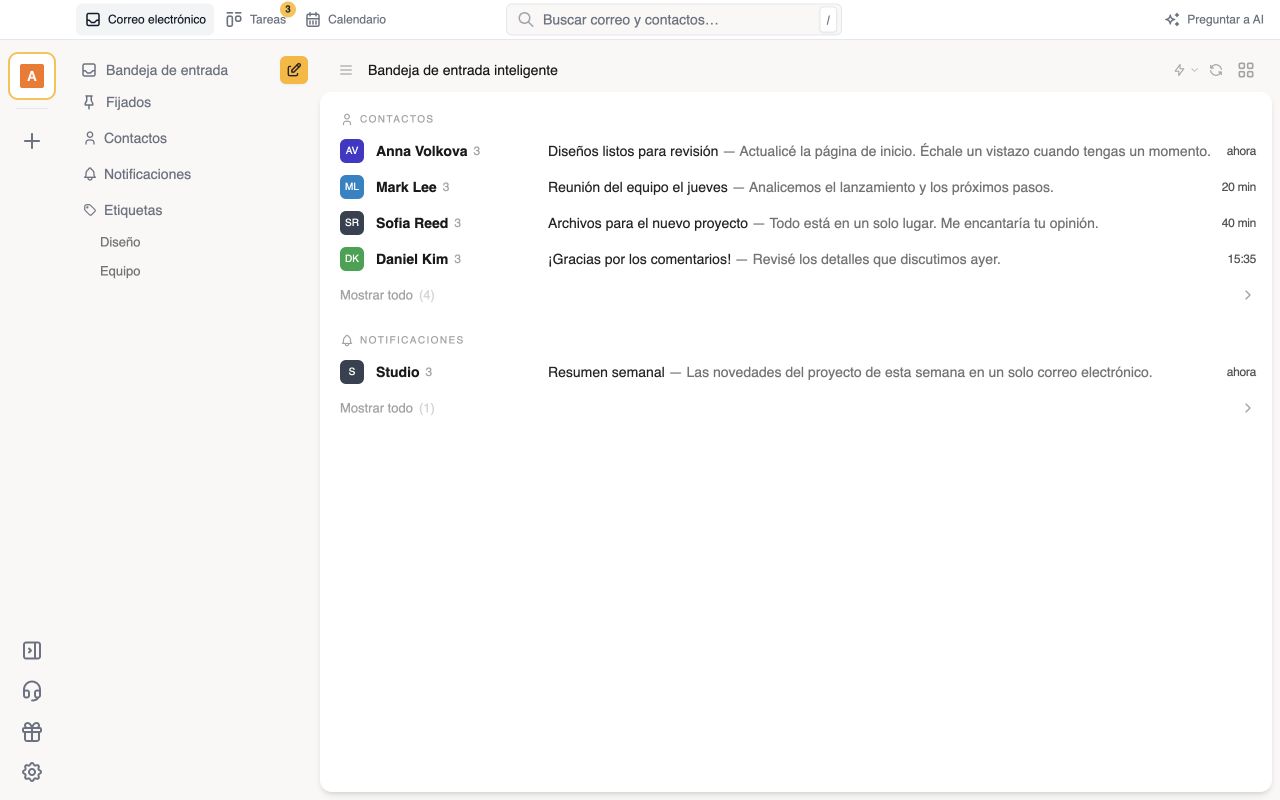Screen dimensions: 1280x800
Task: Open the 'Resumen semanal' email
Action: click(798, 372)
